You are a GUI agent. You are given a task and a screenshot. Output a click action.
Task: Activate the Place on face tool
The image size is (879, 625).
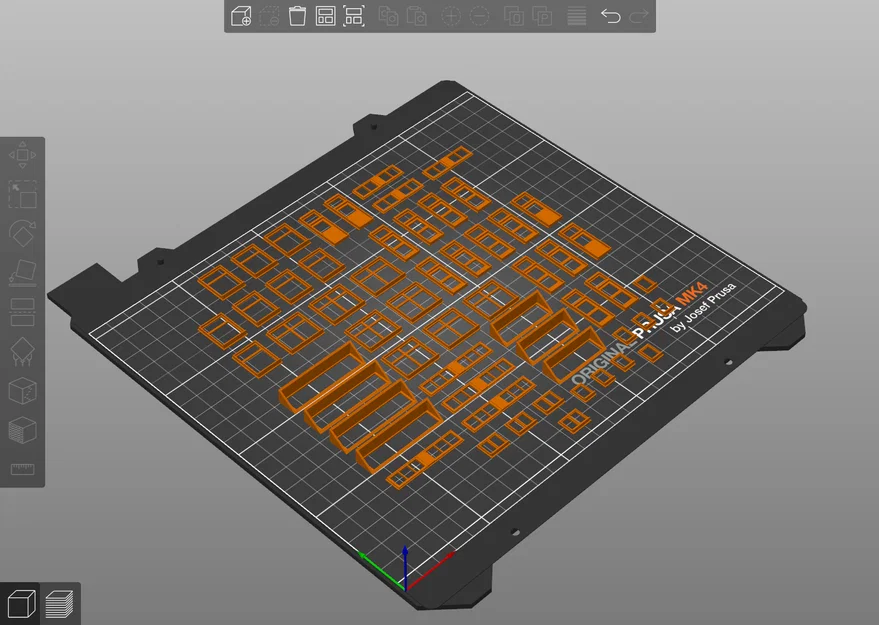[22, 272]
